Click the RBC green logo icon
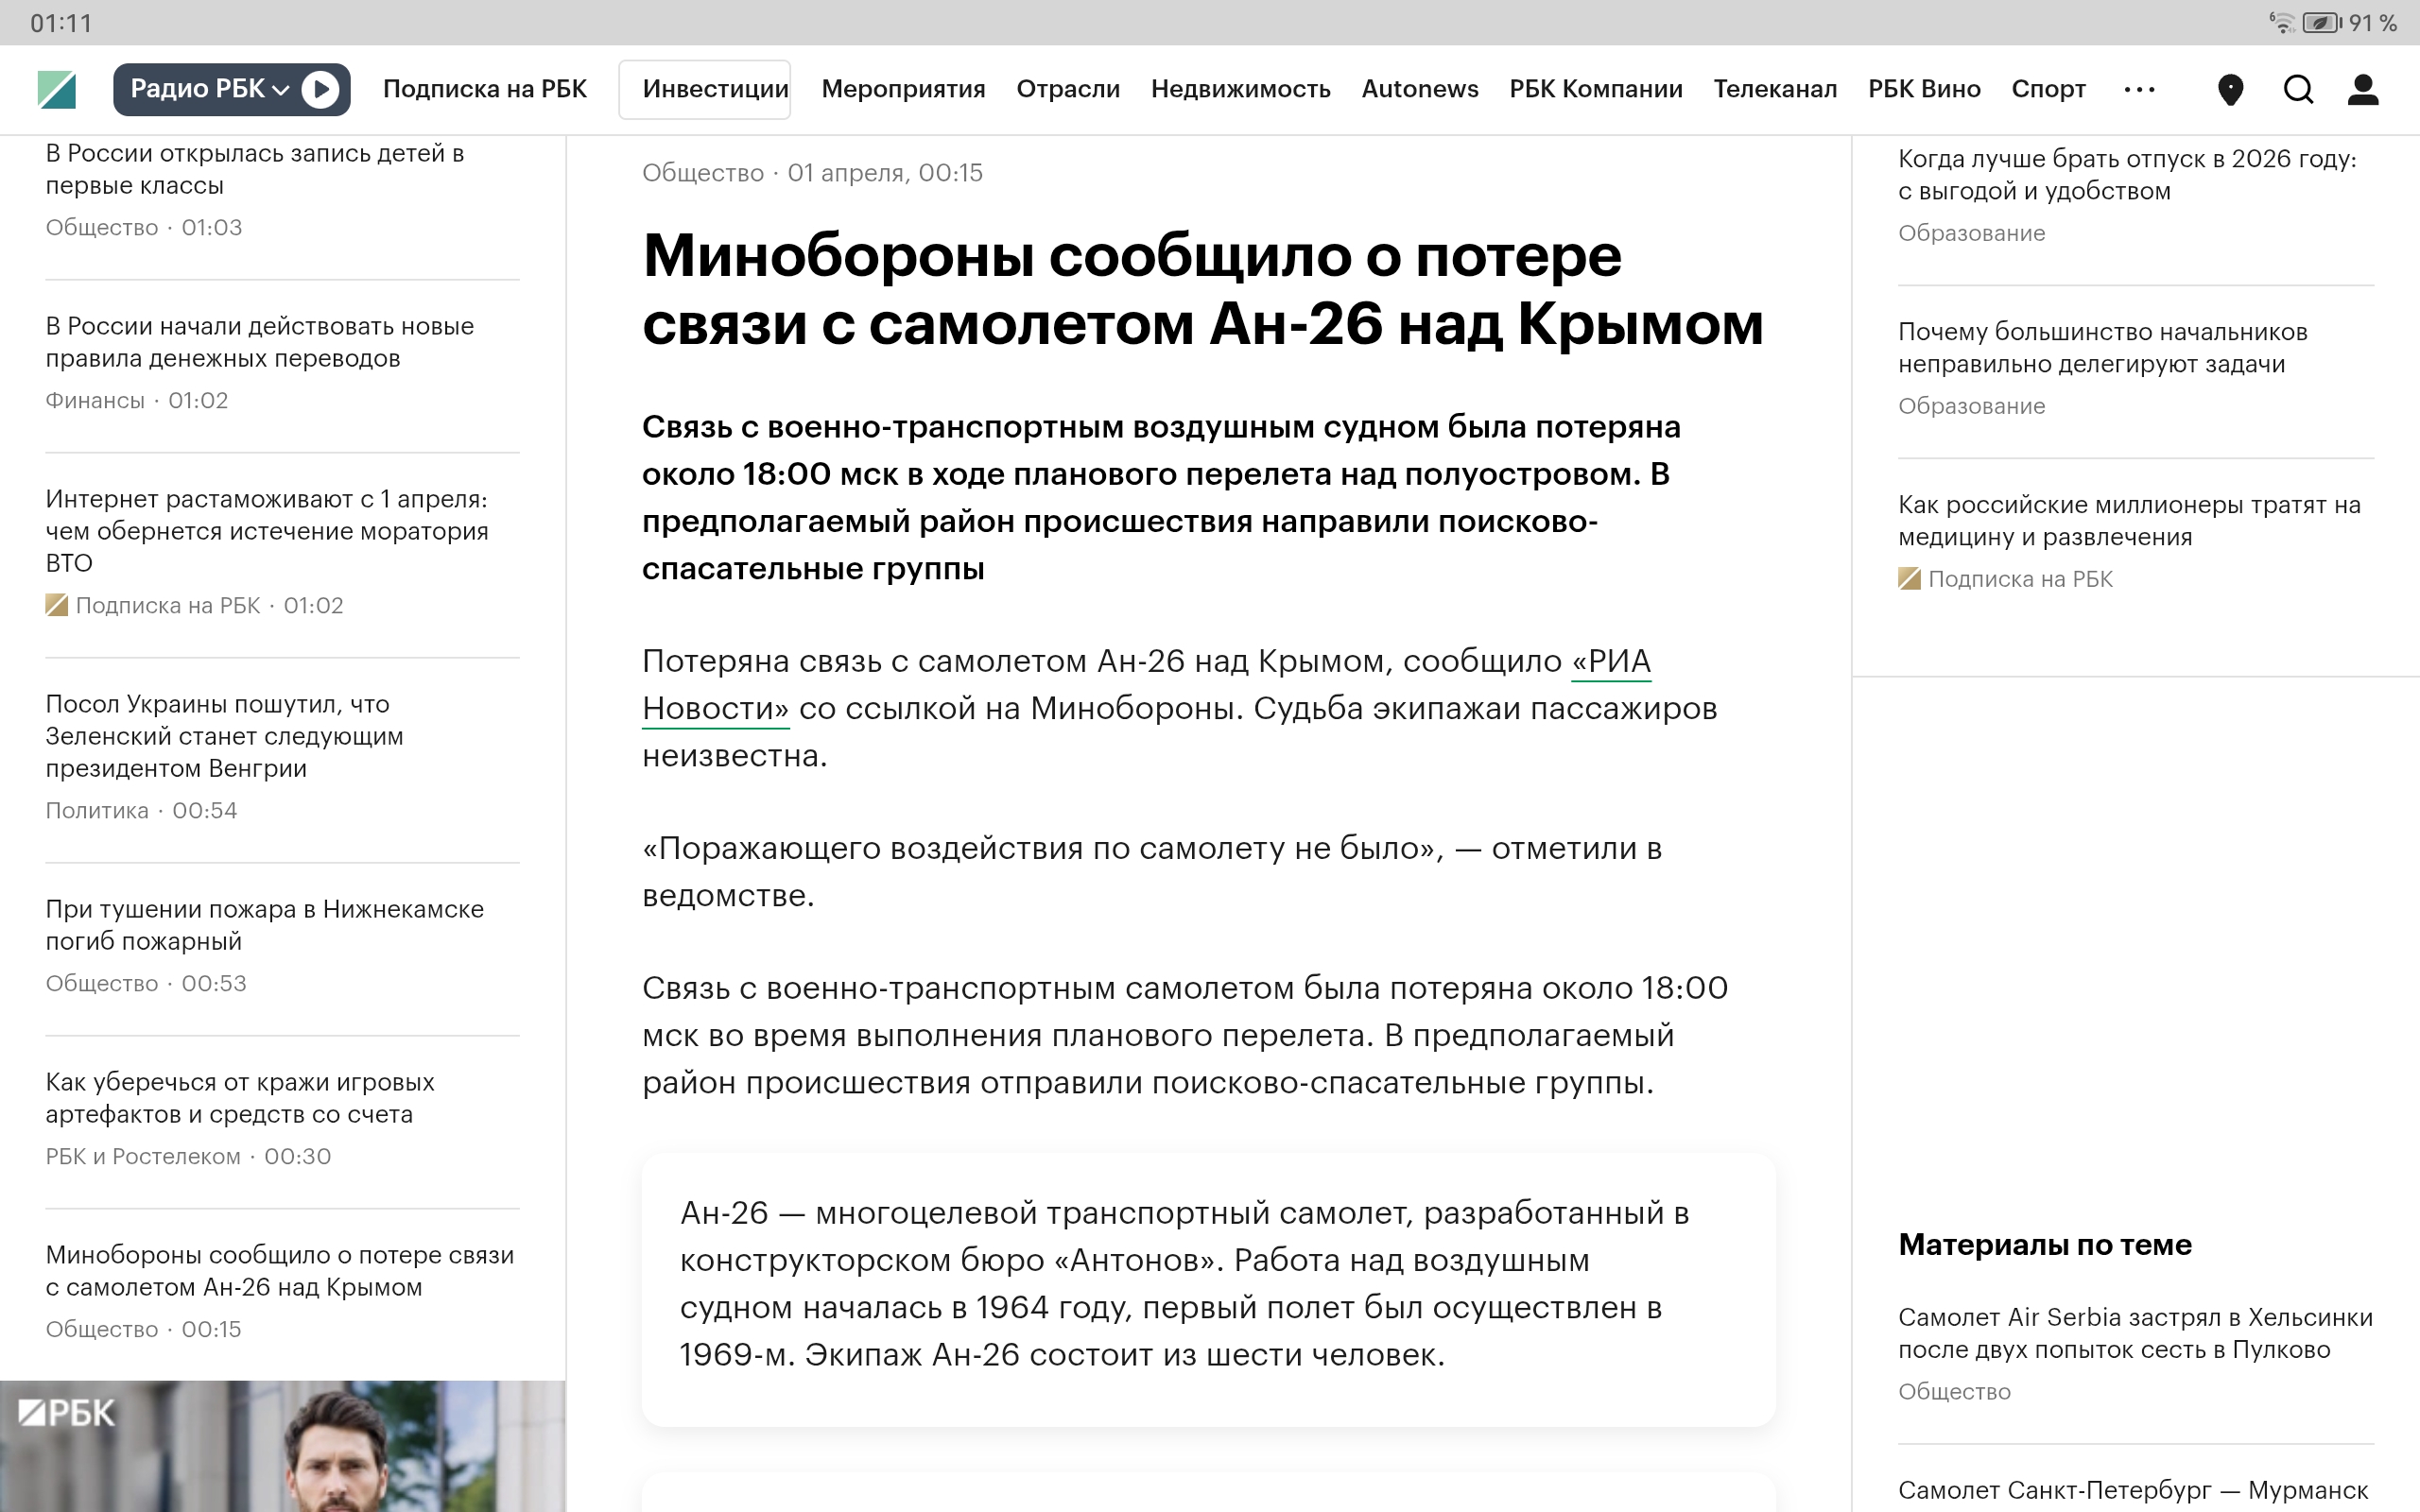Screen dimensions: 2420x1512 (57, 90)
